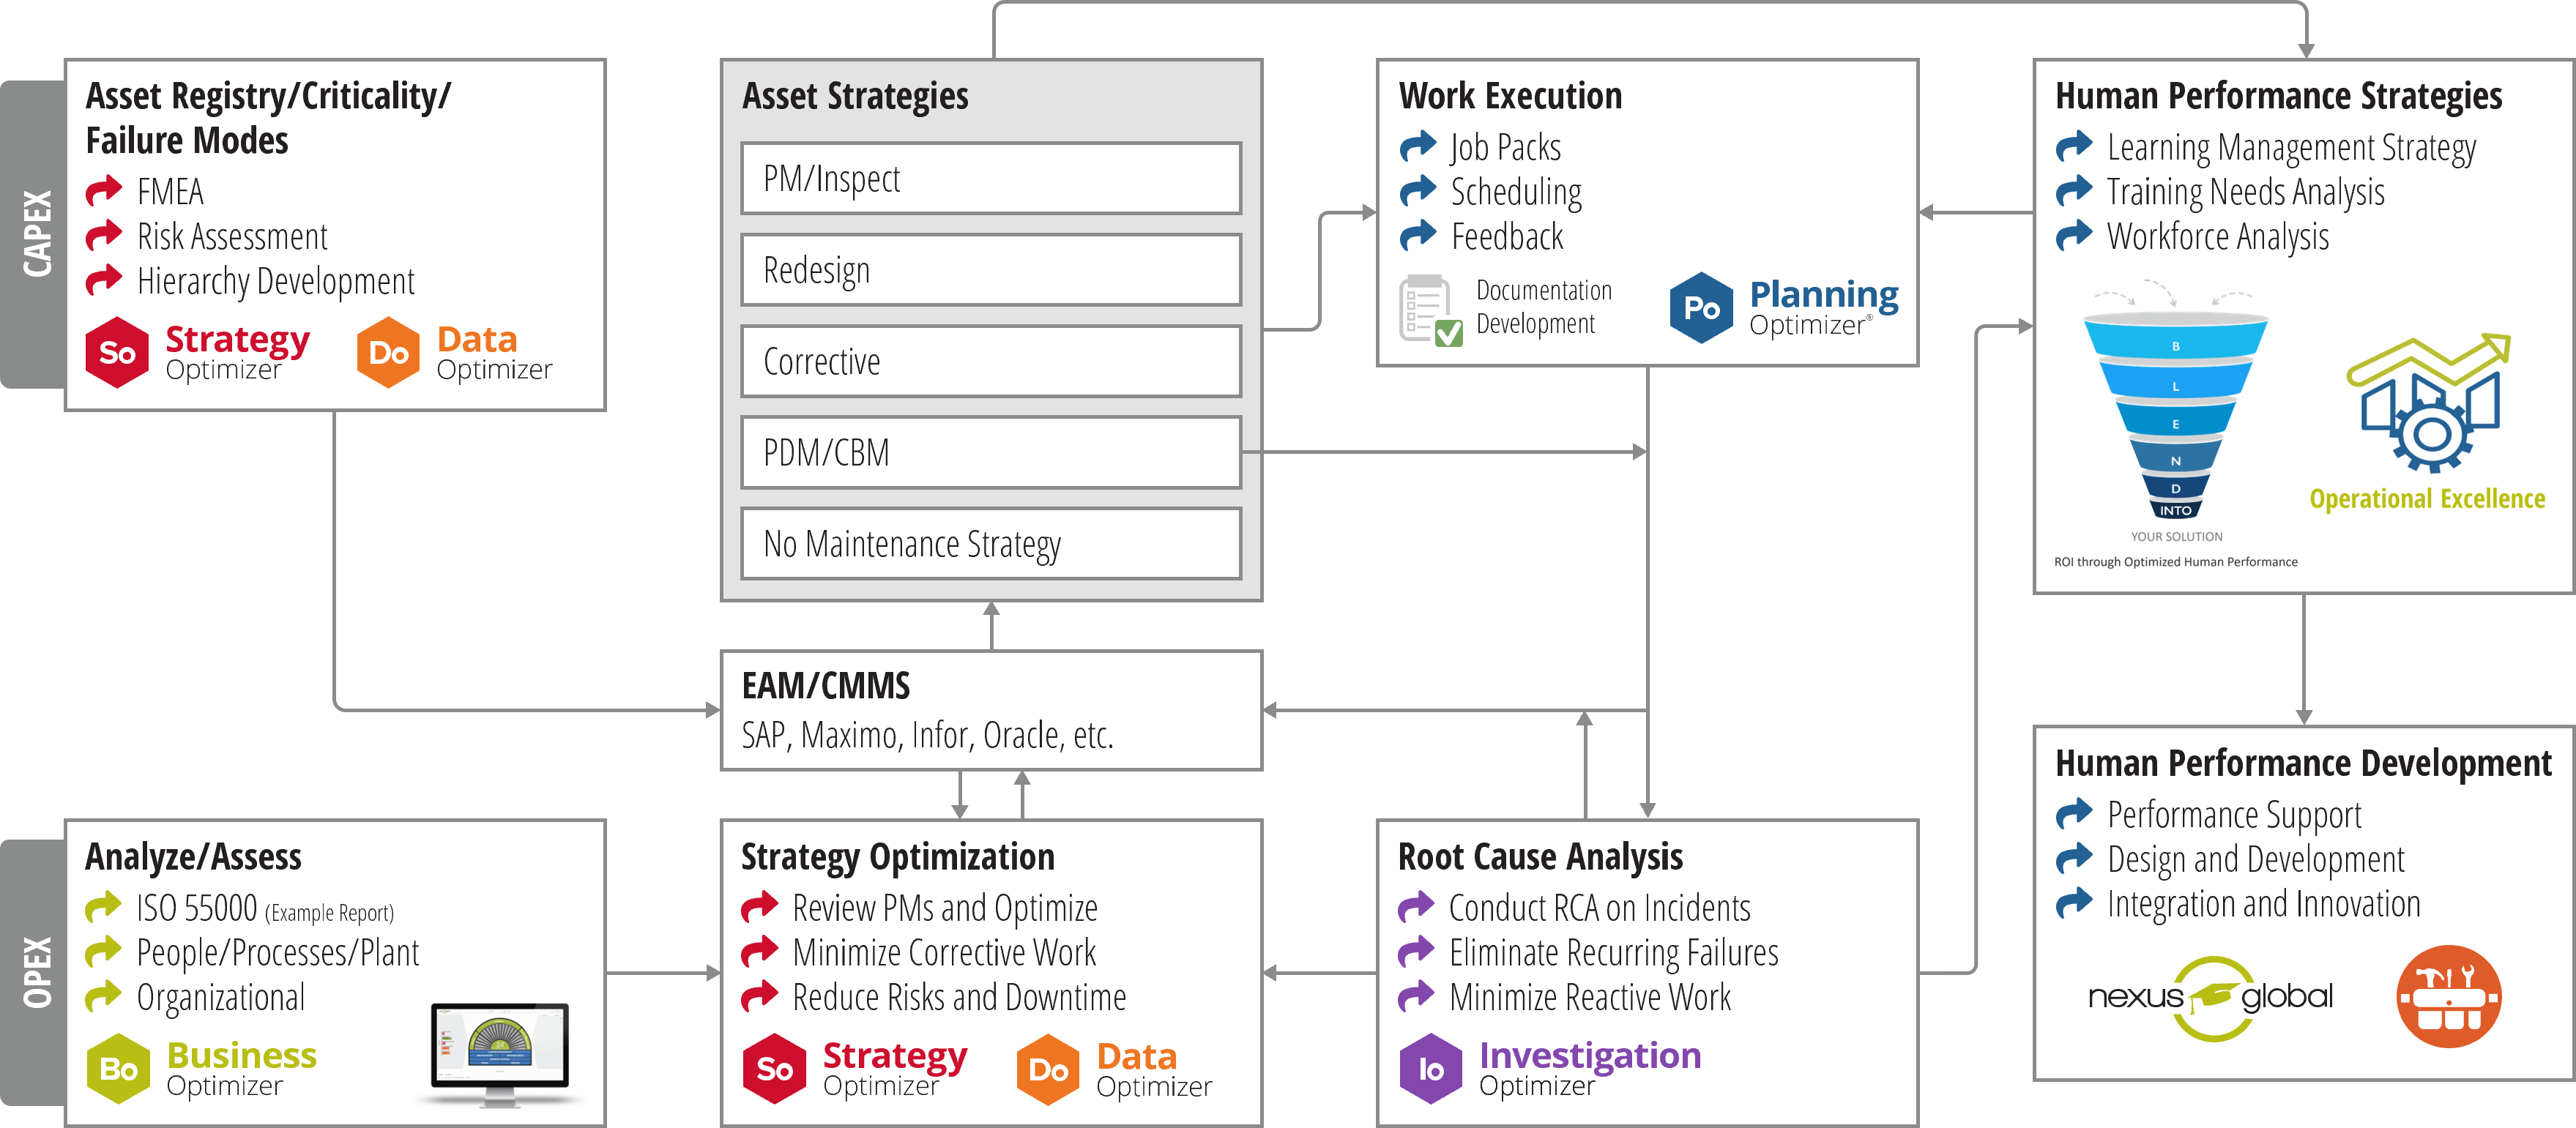2576x1128 pixels.
Task: Click the Learning Management Strategy item
Action: pyautogui.click(x=2291, y=148)
